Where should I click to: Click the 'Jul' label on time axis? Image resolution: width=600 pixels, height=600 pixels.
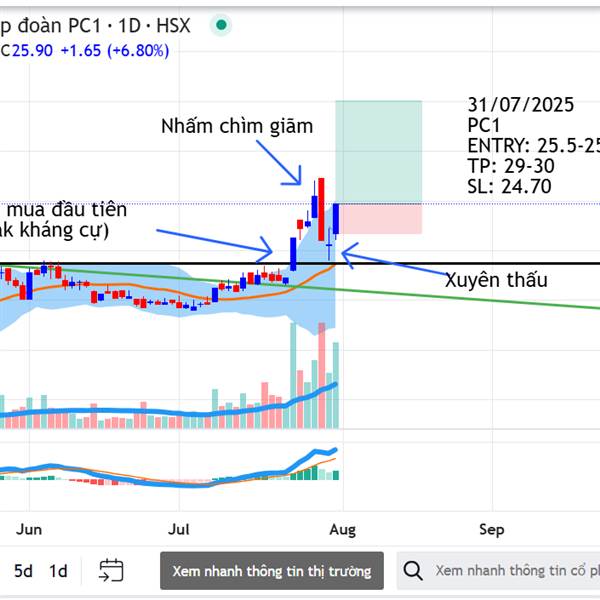(x=179, y=530)
